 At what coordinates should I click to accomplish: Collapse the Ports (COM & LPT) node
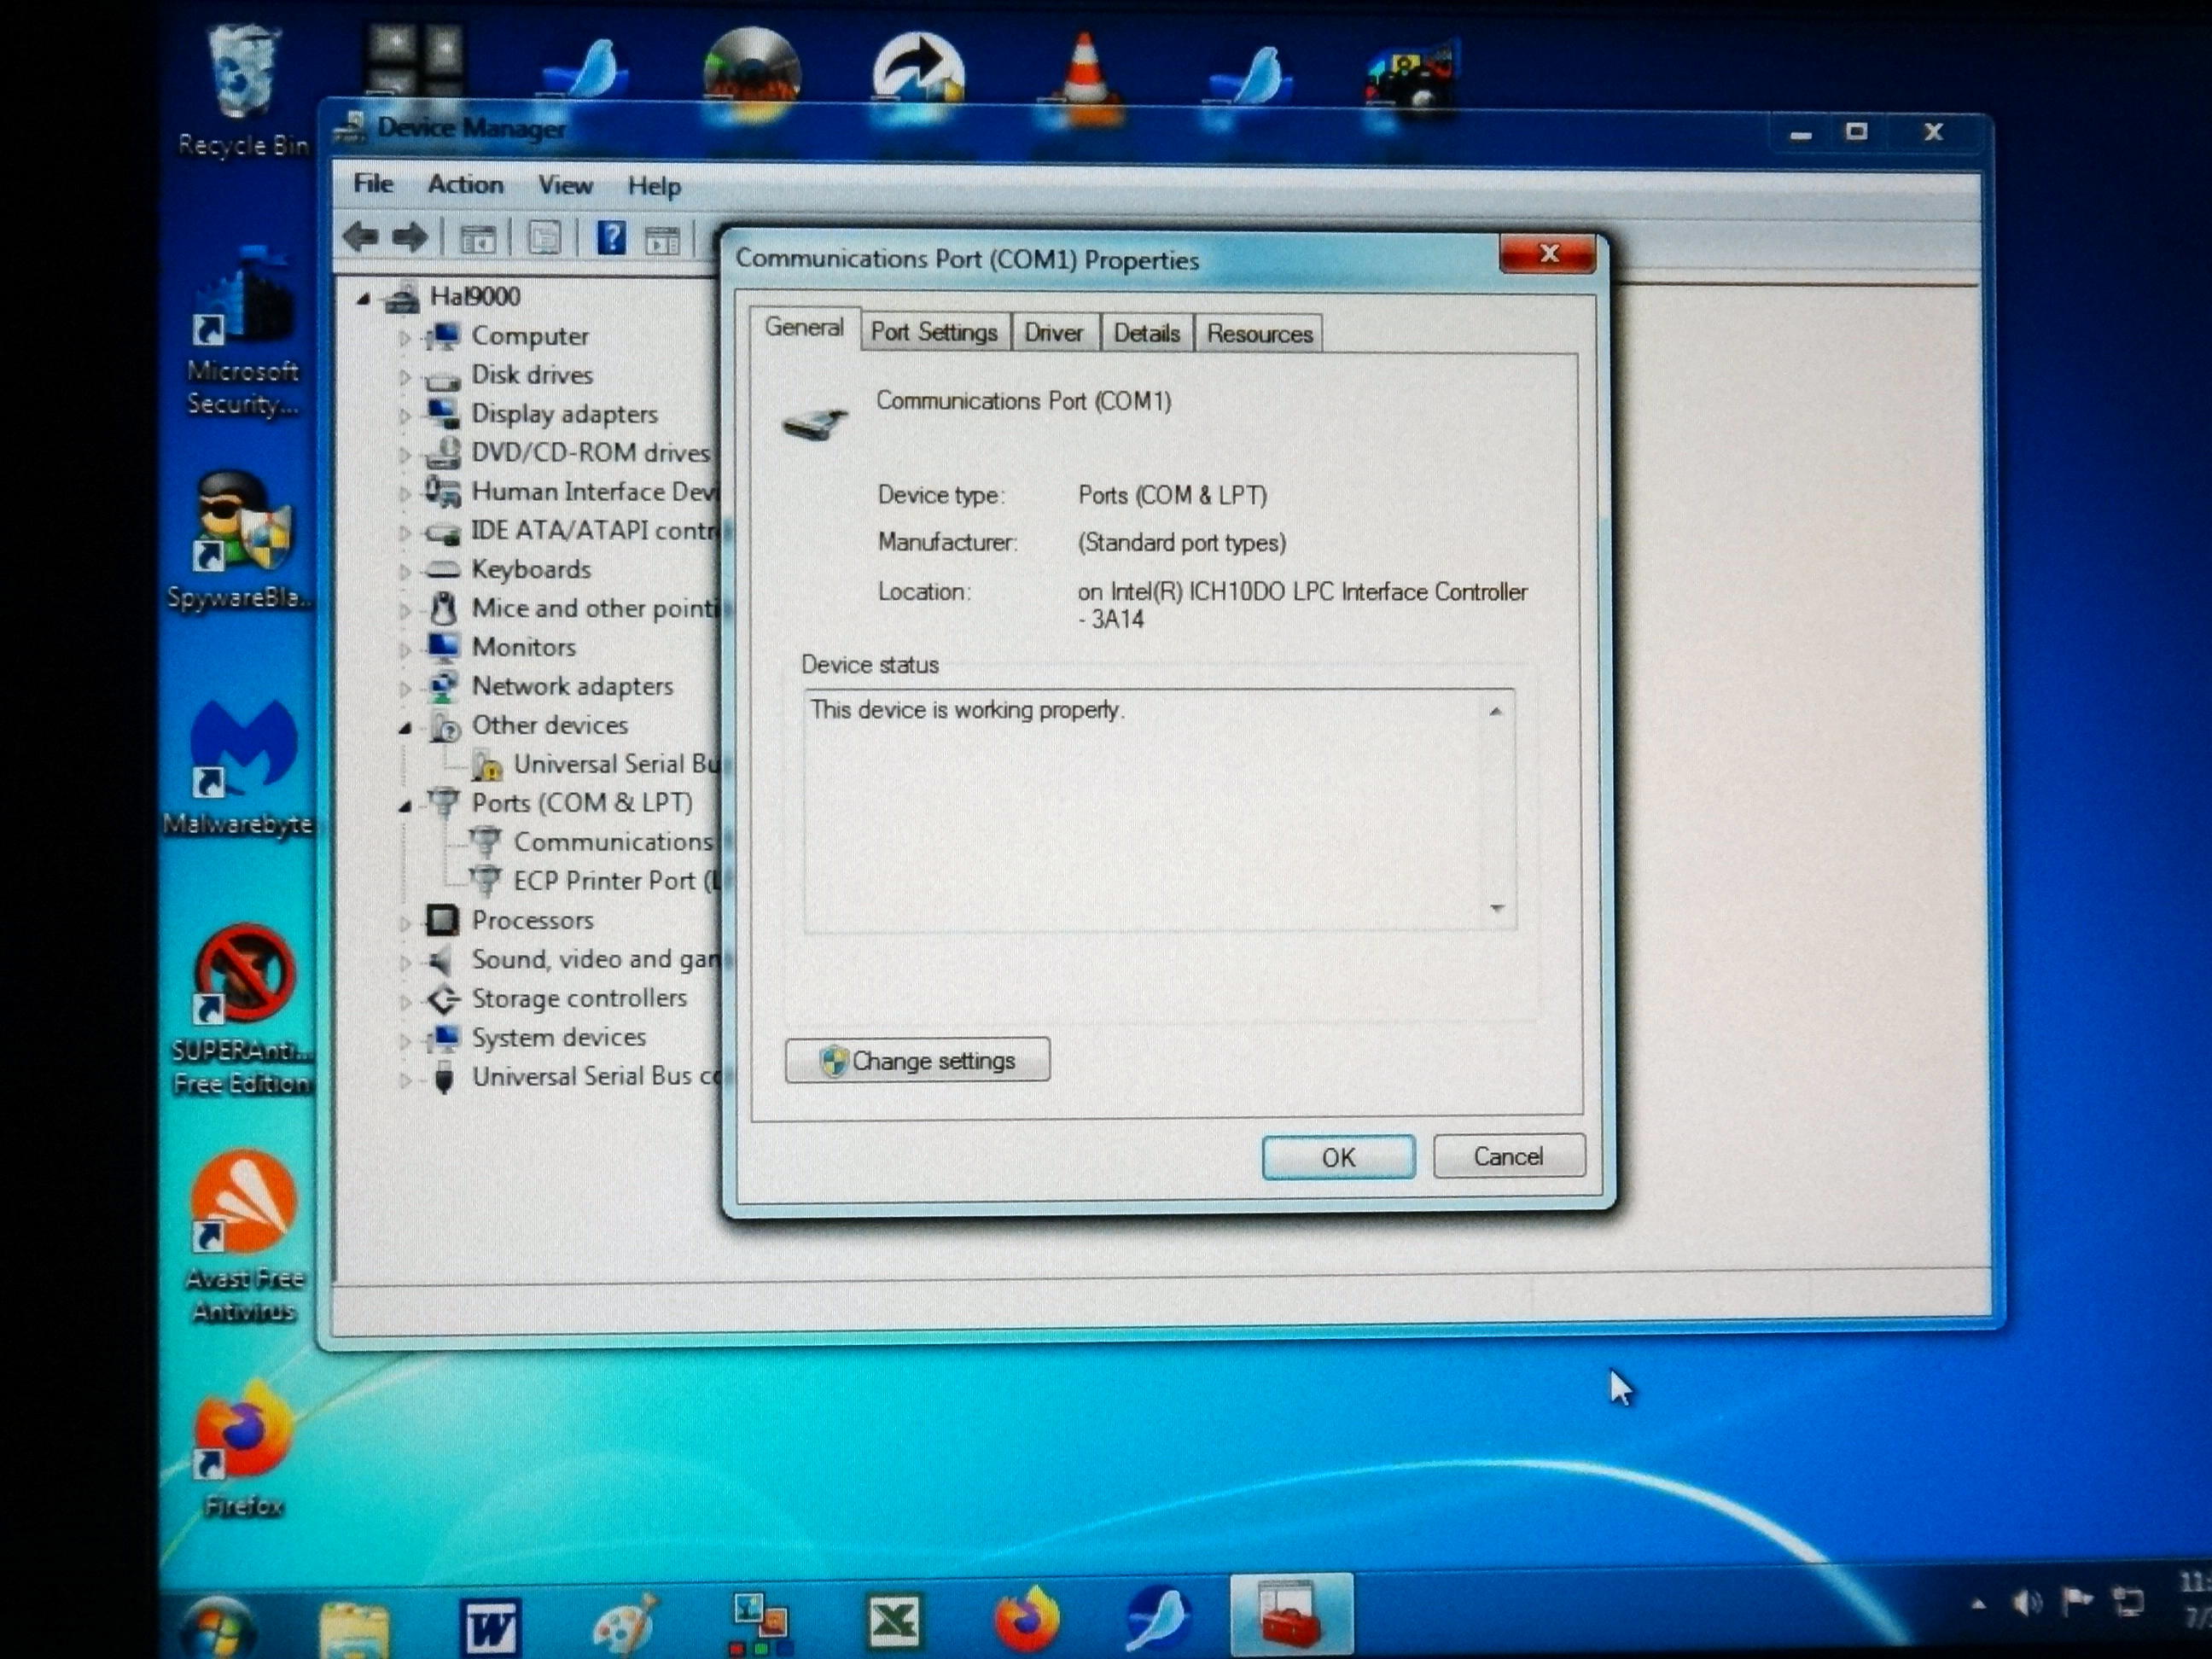tap(404, 806)
